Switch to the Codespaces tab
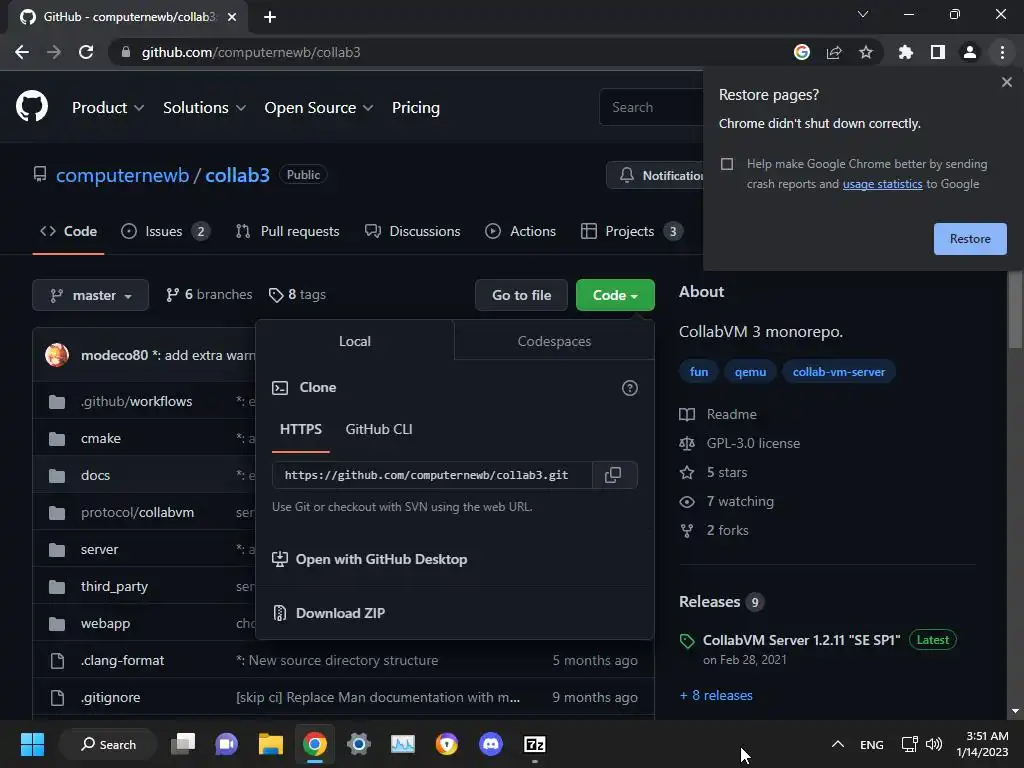The width and height of the screenshot is (1024, 768). tap(554, 341)
